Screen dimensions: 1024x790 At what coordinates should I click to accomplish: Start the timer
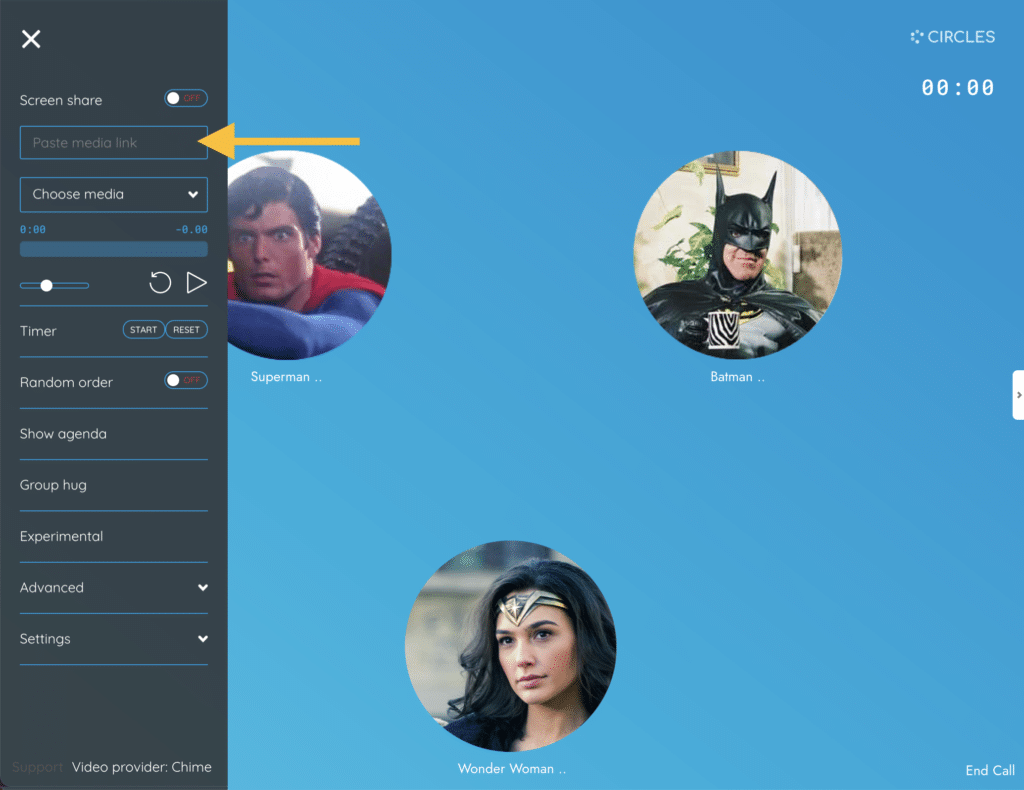tap(143, 330)
